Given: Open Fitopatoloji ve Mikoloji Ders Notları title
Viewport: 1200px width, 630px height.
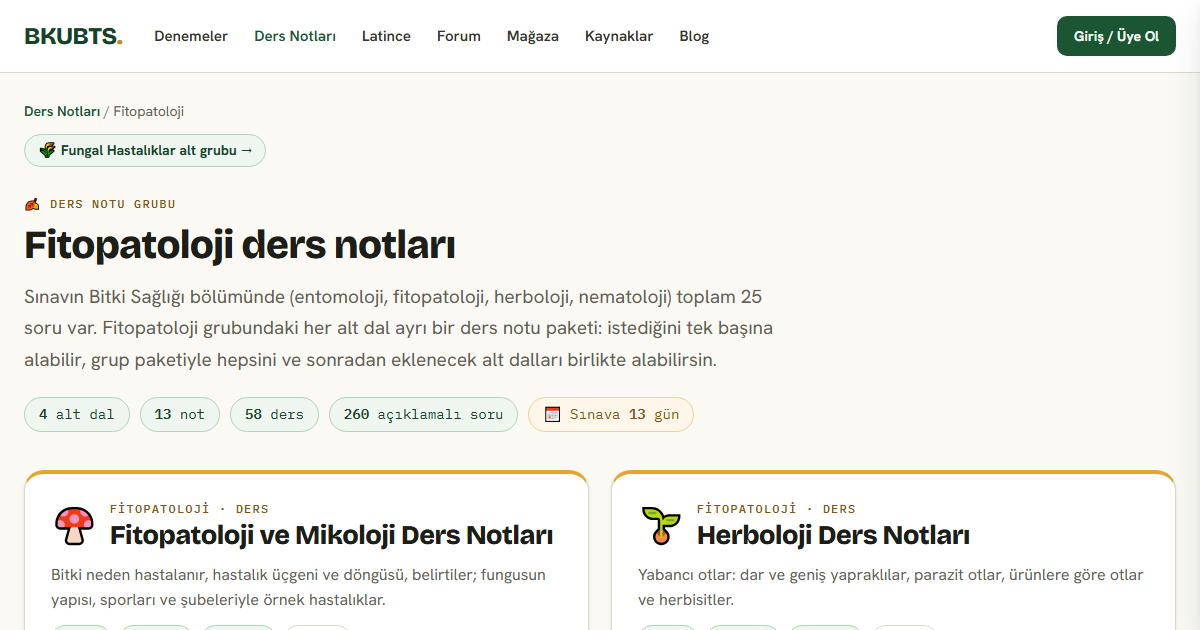Looking at the screenshot, I should click(x=331, y=535).
